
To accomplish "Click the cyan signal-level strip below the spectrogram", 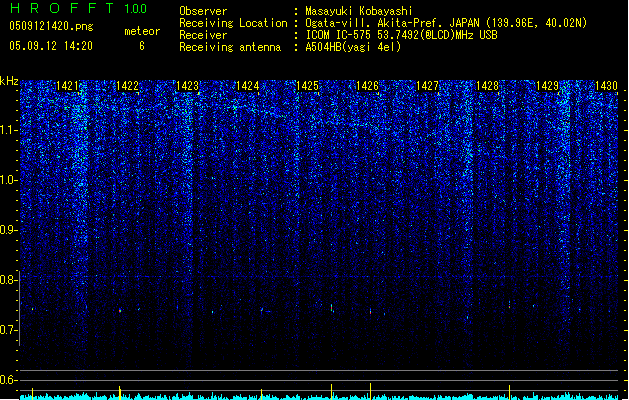I will coord(319,397).
